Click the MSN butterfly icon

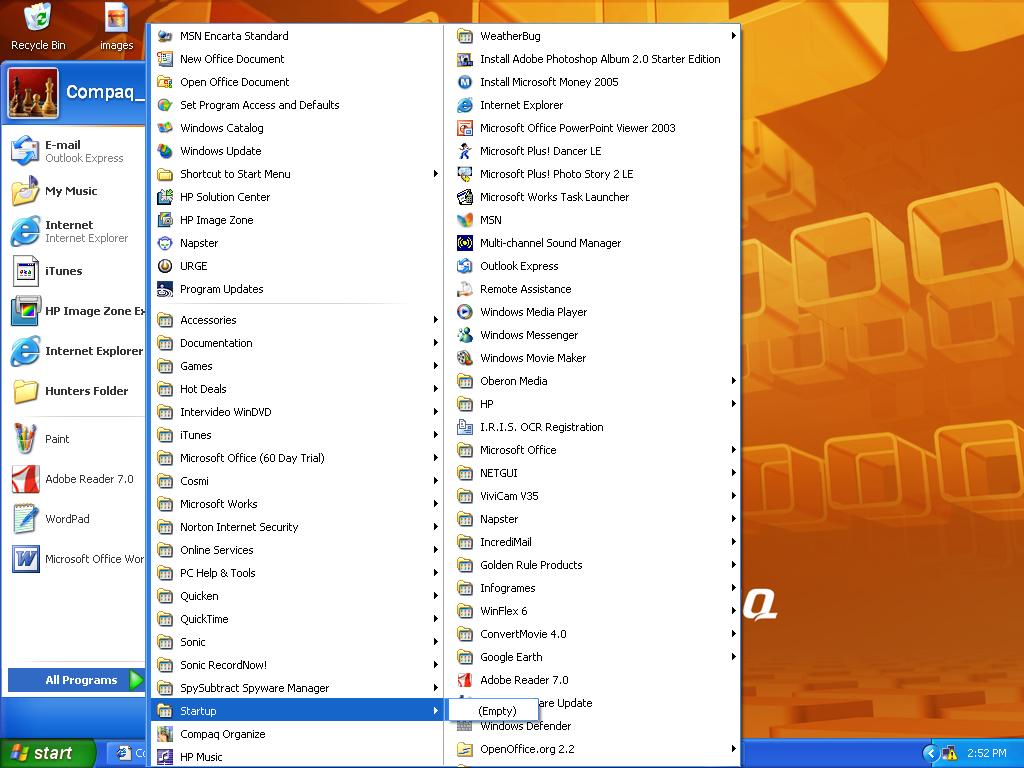point(465,220)
